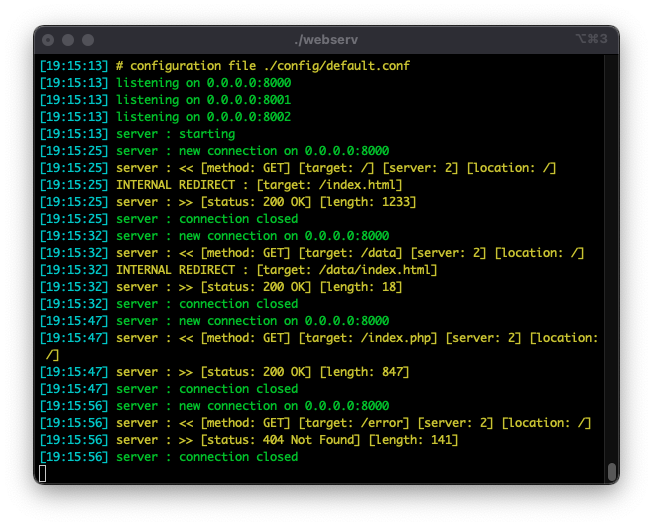This screenshot has width=653, height=526.
Task: Click the status 200 OK length 18 line
Action: (221, 287)
